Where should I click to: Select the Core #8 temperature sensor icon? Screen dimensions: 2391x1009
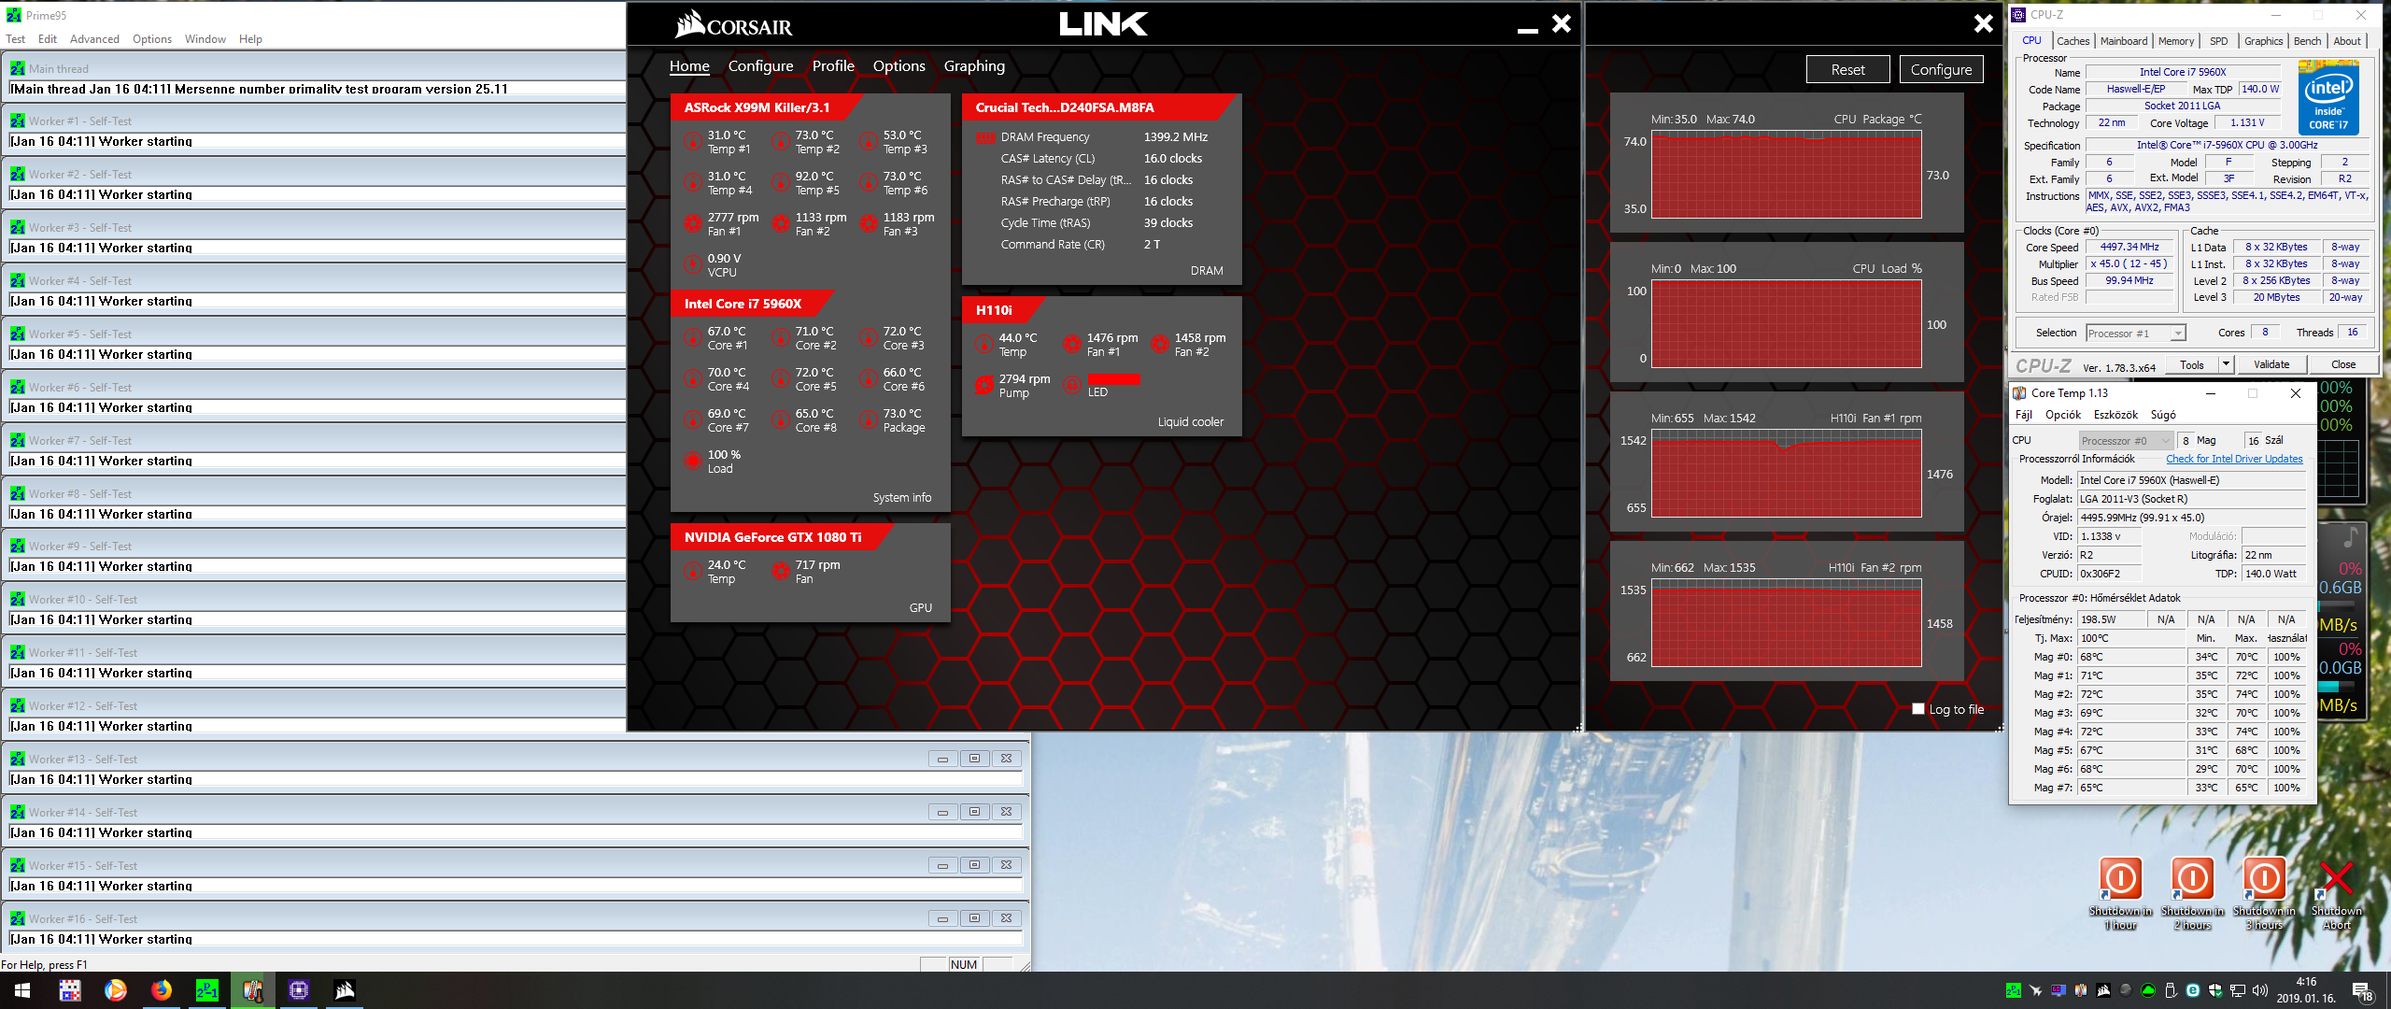coord(780,420)
